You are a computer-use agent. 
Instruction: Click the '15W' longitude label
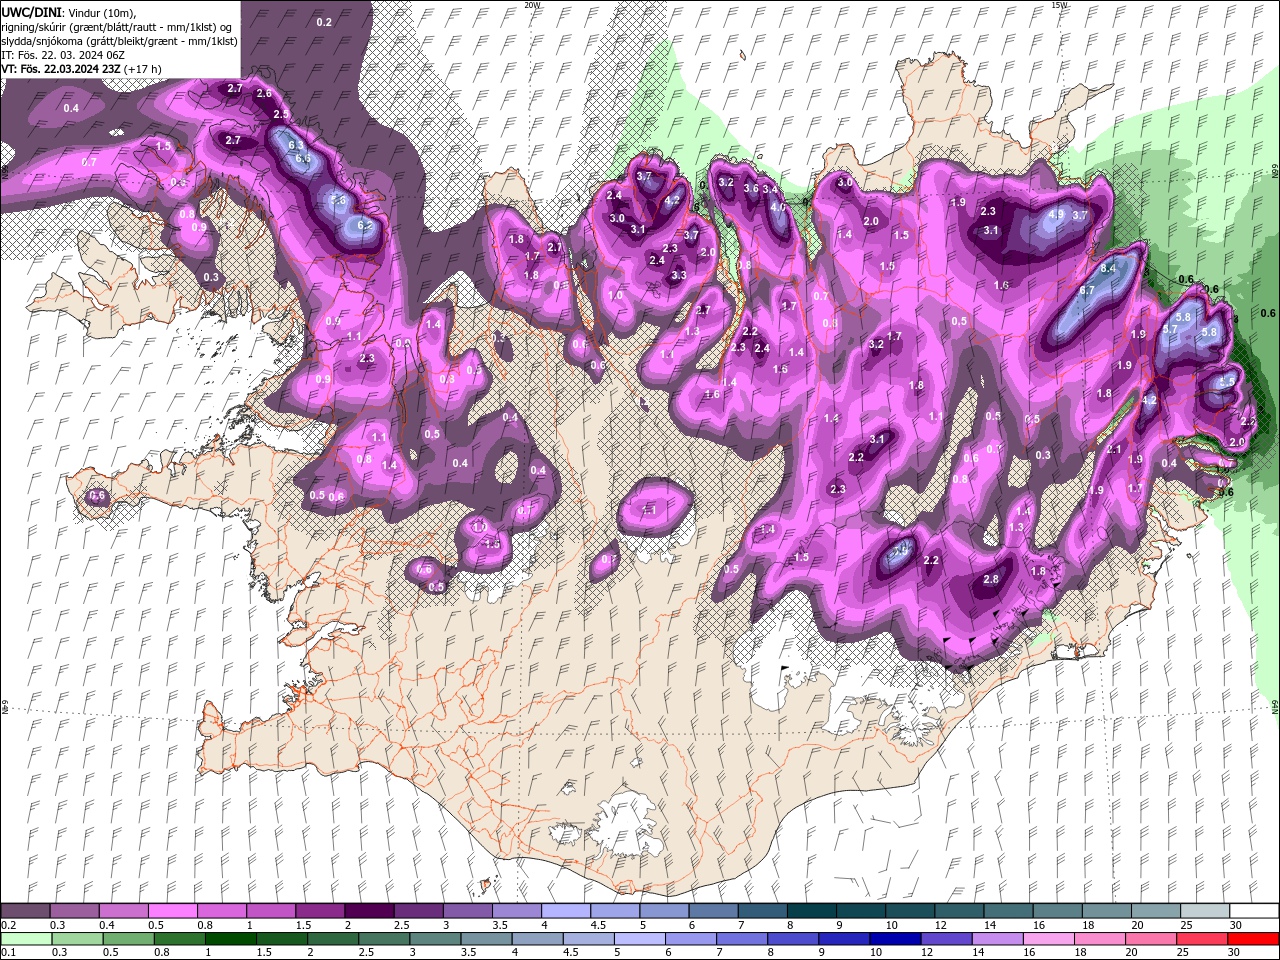pos(1060,5)
